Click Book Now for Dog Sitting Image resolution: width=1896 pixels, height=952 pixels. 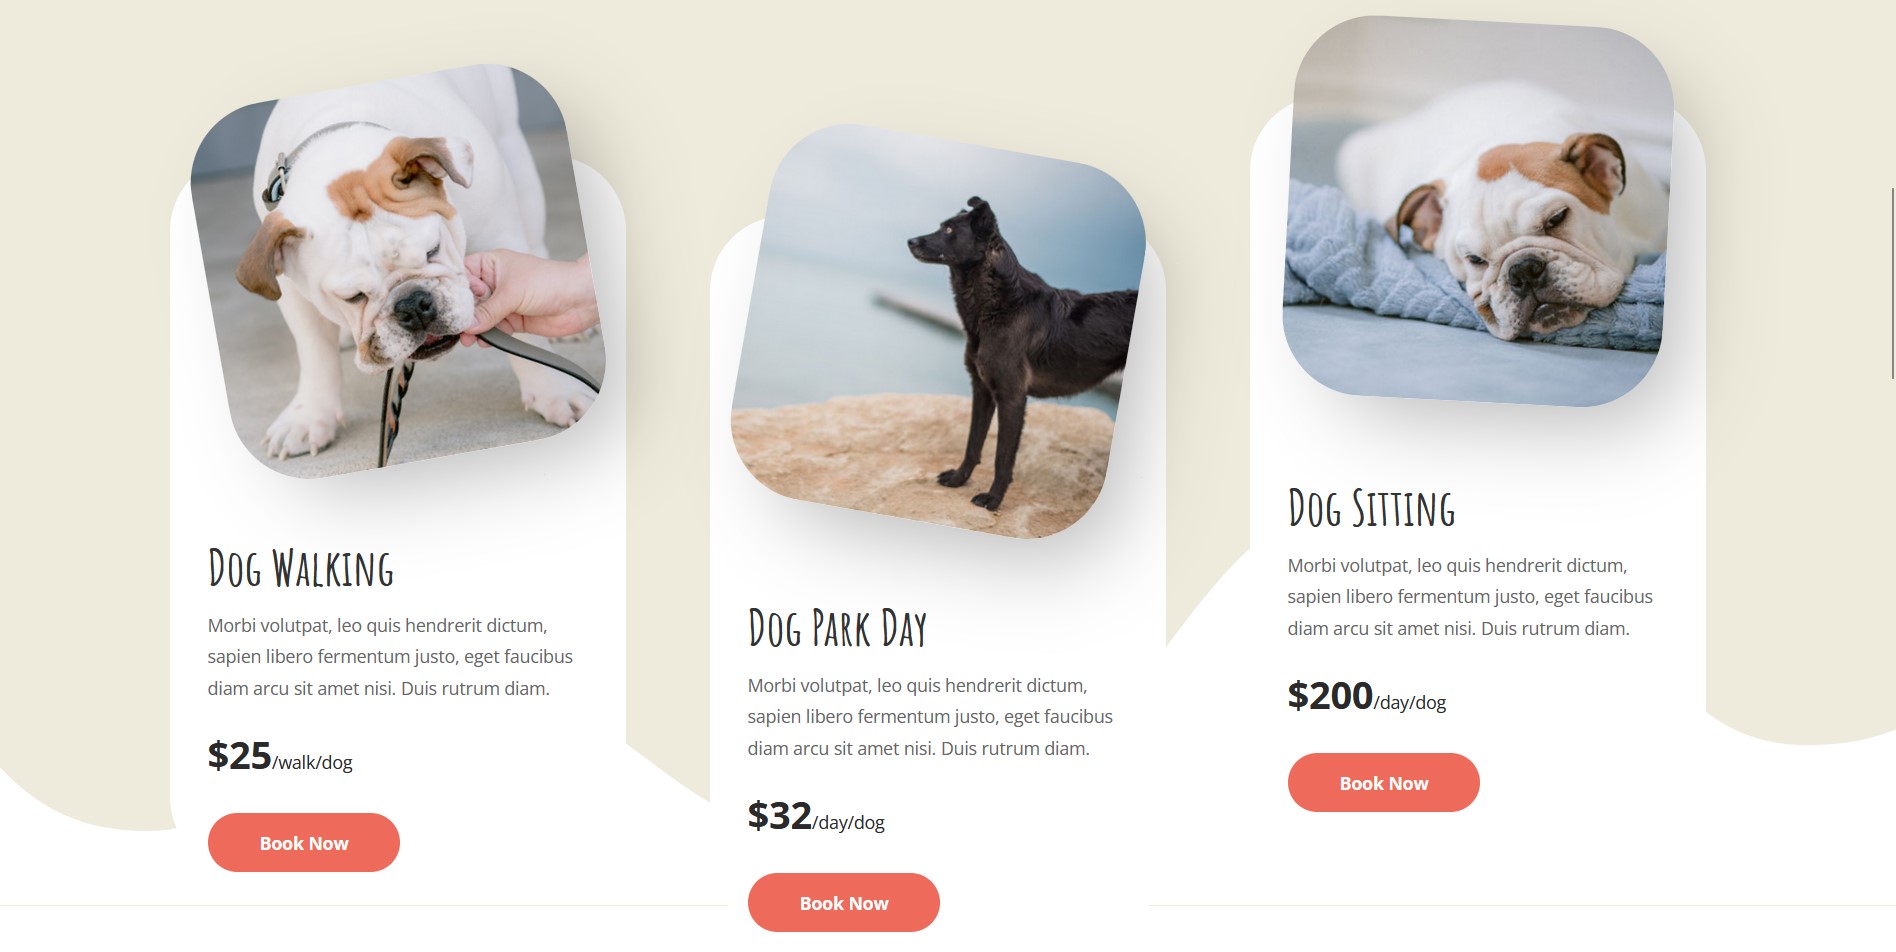point(1384,782)
